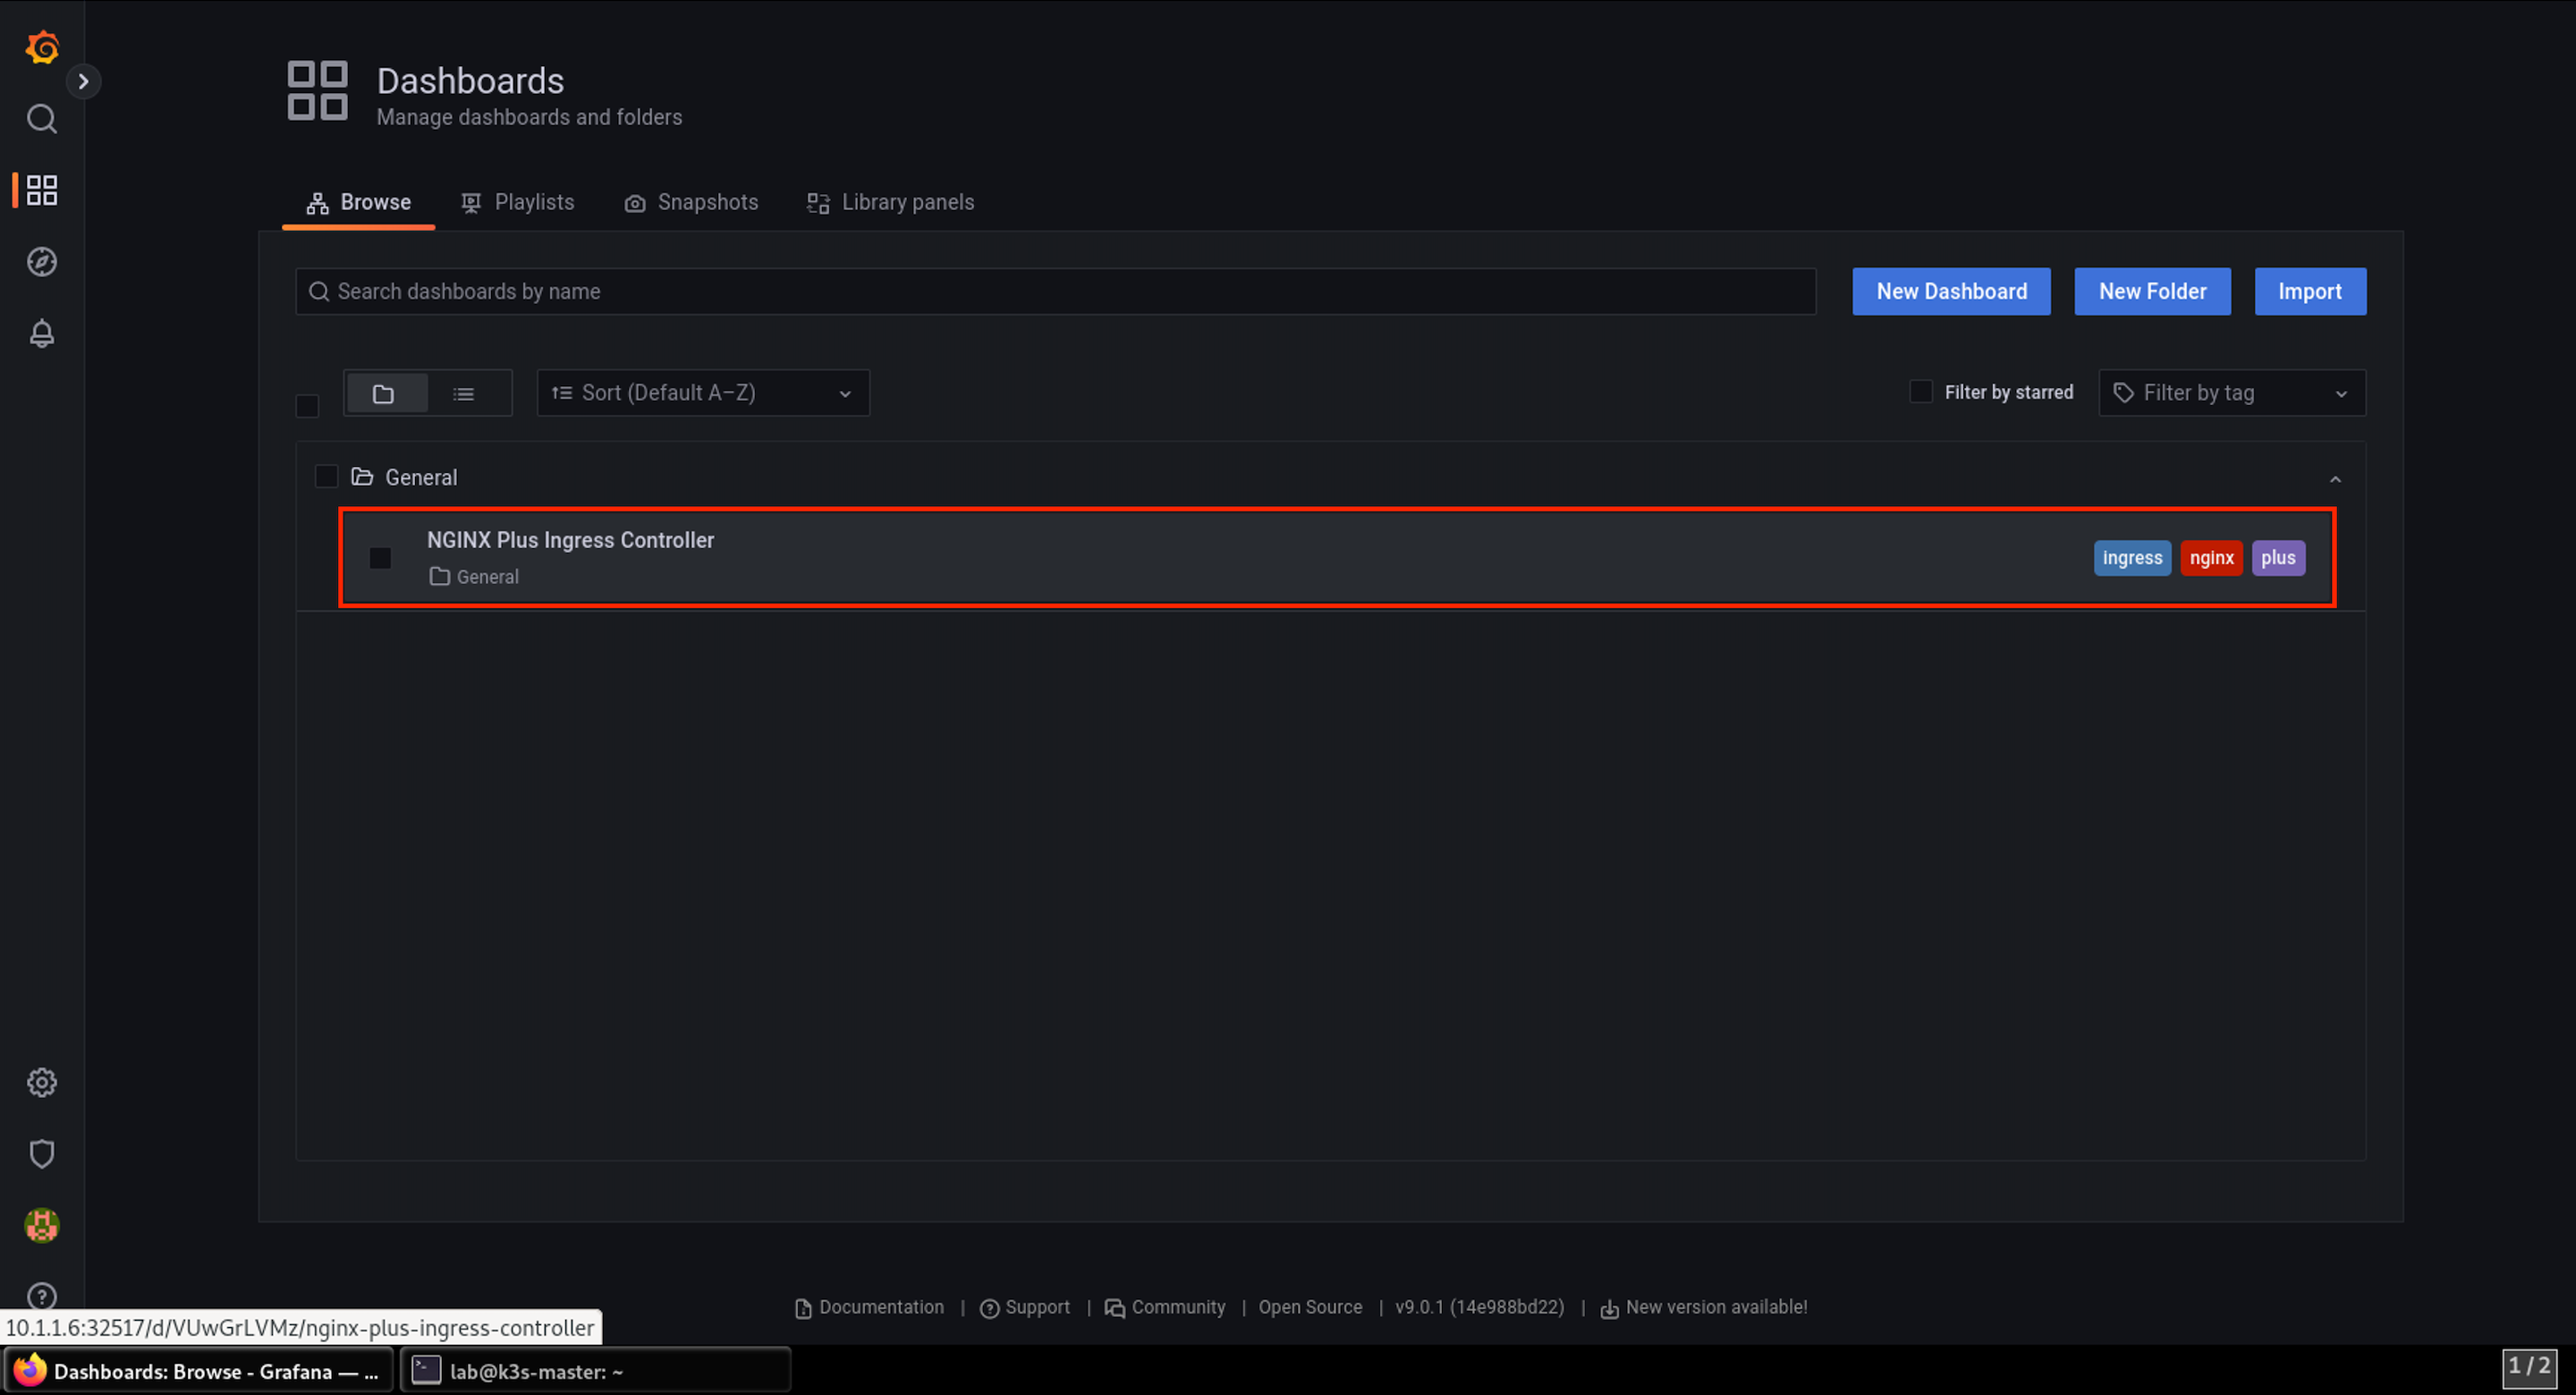Open the Documentation footer link

pos(869,1308)
